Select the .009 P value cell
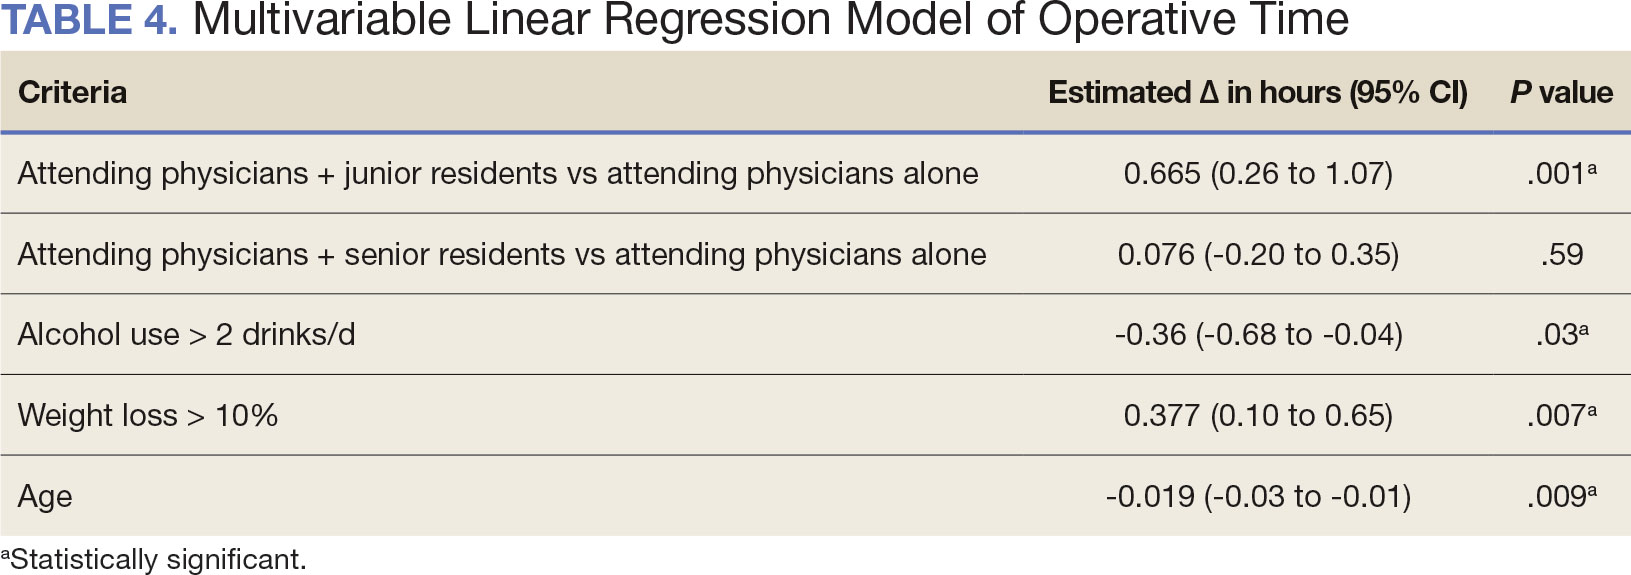Image resolution: width=1631 pixels, height=575 pixels. 1561,497
